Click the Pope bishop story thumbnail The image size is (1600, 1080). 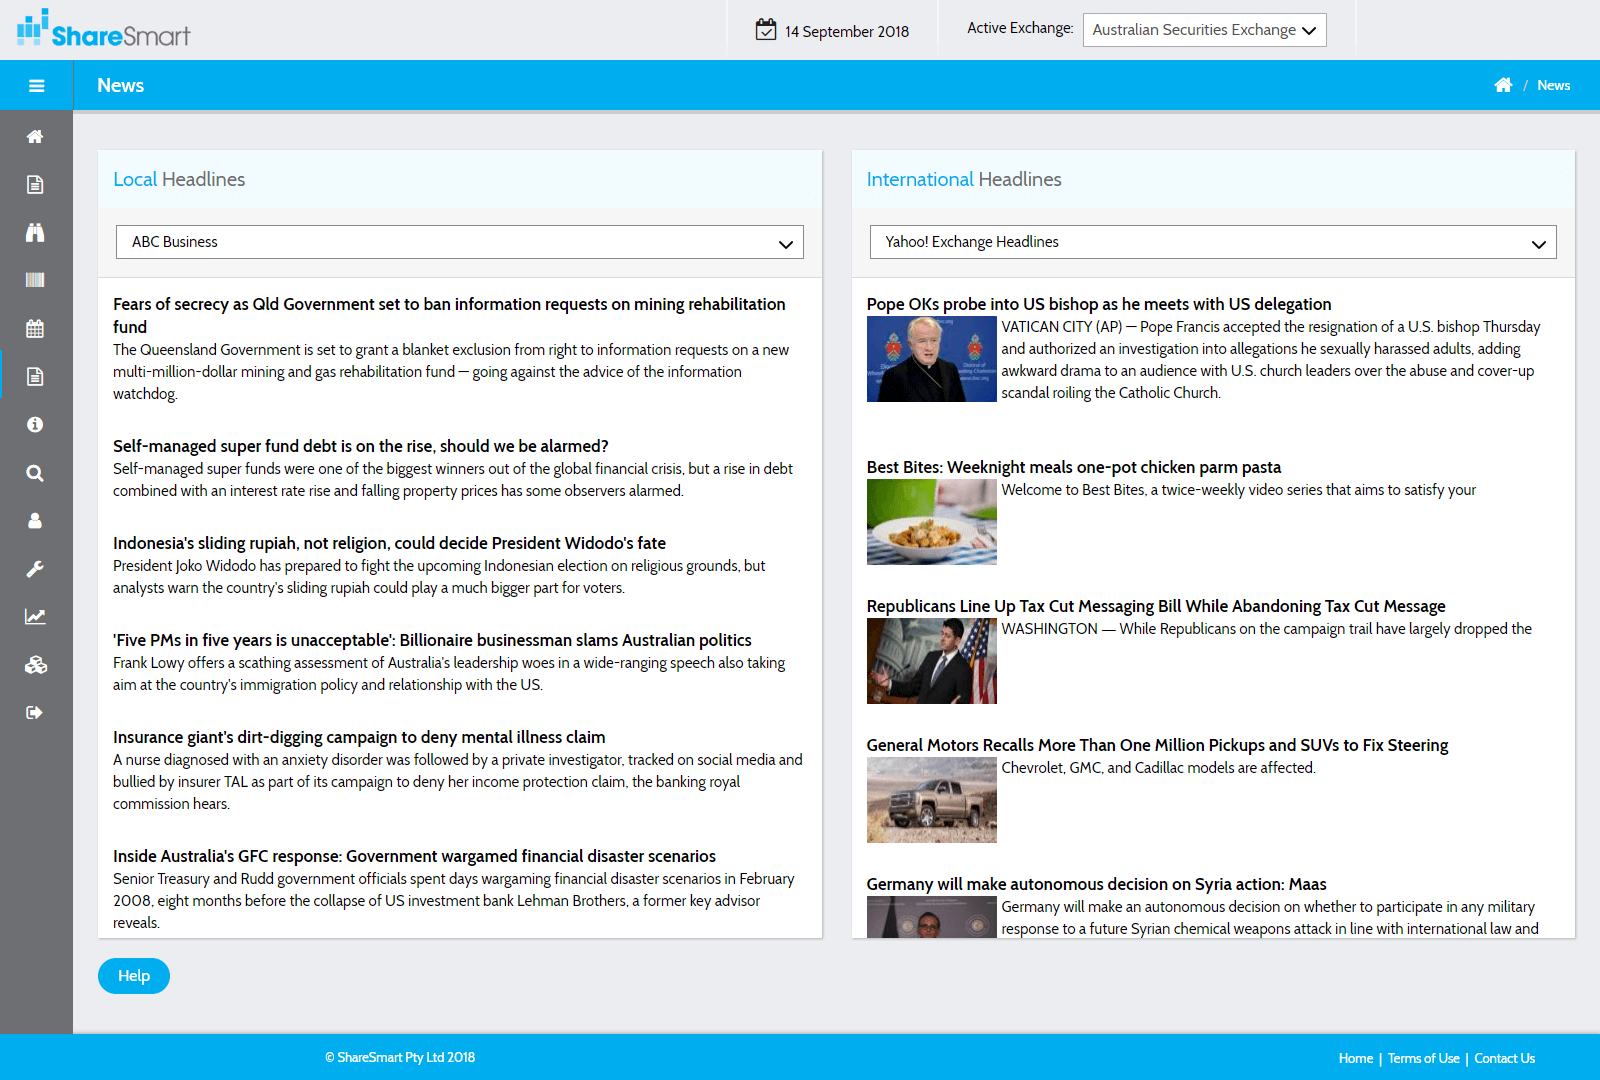tap(932, 359)
